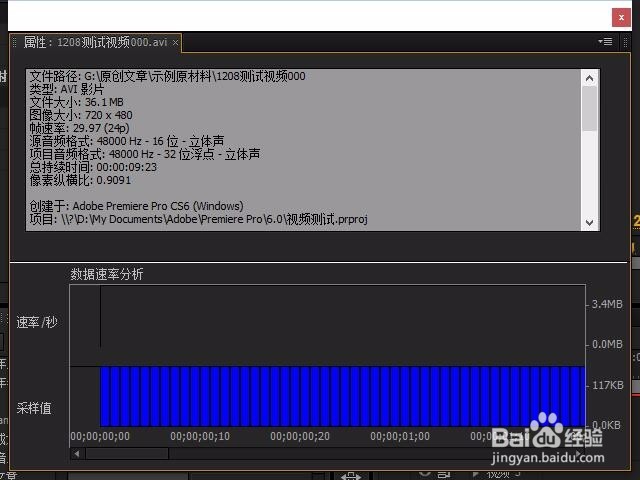Click the created-by line Adobe Premiere Pro CS6

[x=136, y=206]
